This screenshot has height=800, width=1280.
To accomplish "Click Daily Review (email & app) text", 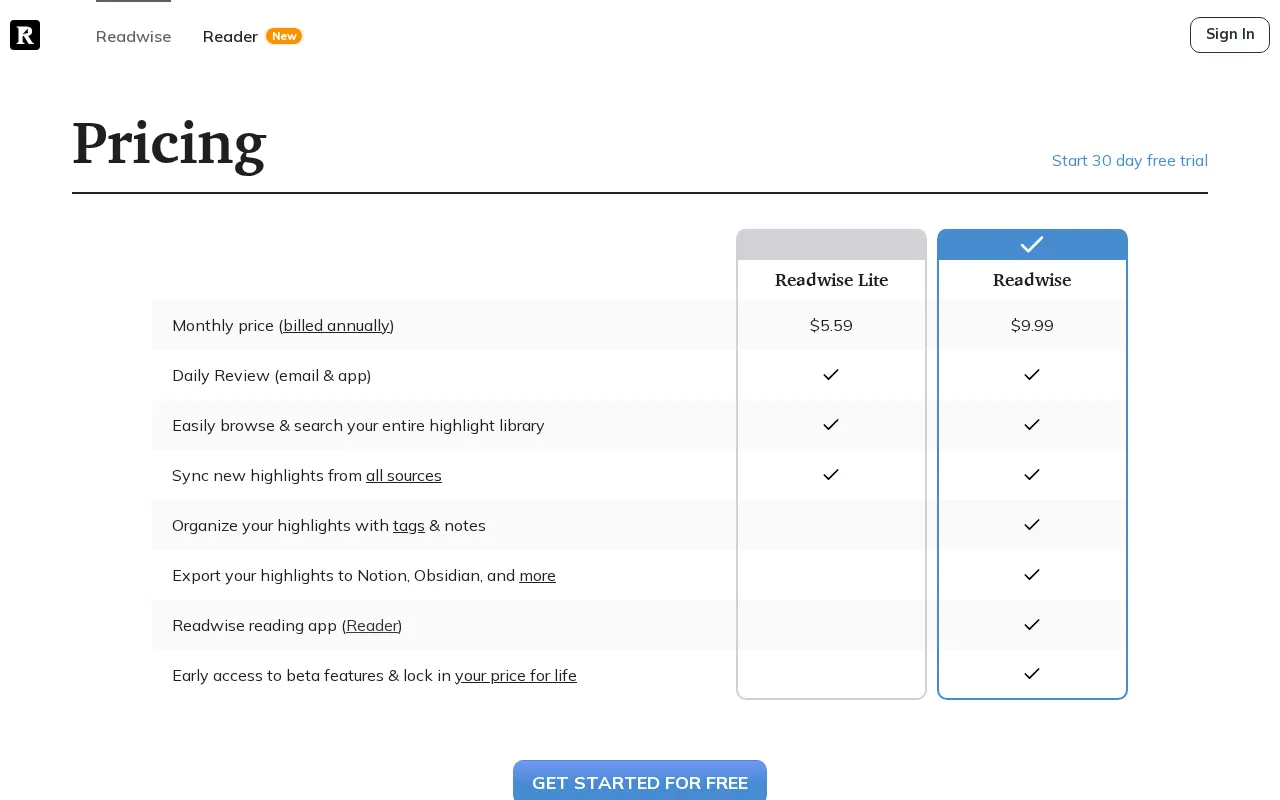I will (x=271, y=376).
